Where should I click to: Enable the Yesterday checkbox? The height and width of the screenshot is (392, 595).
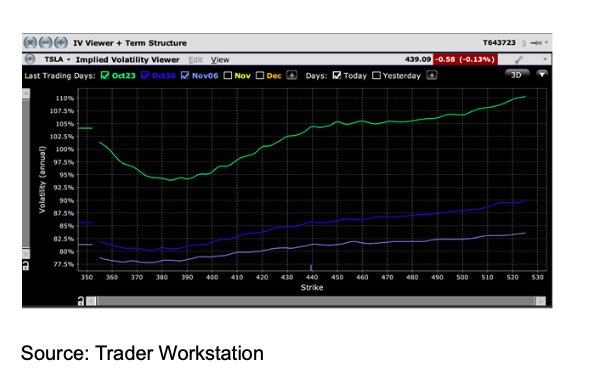click(376, 76)
